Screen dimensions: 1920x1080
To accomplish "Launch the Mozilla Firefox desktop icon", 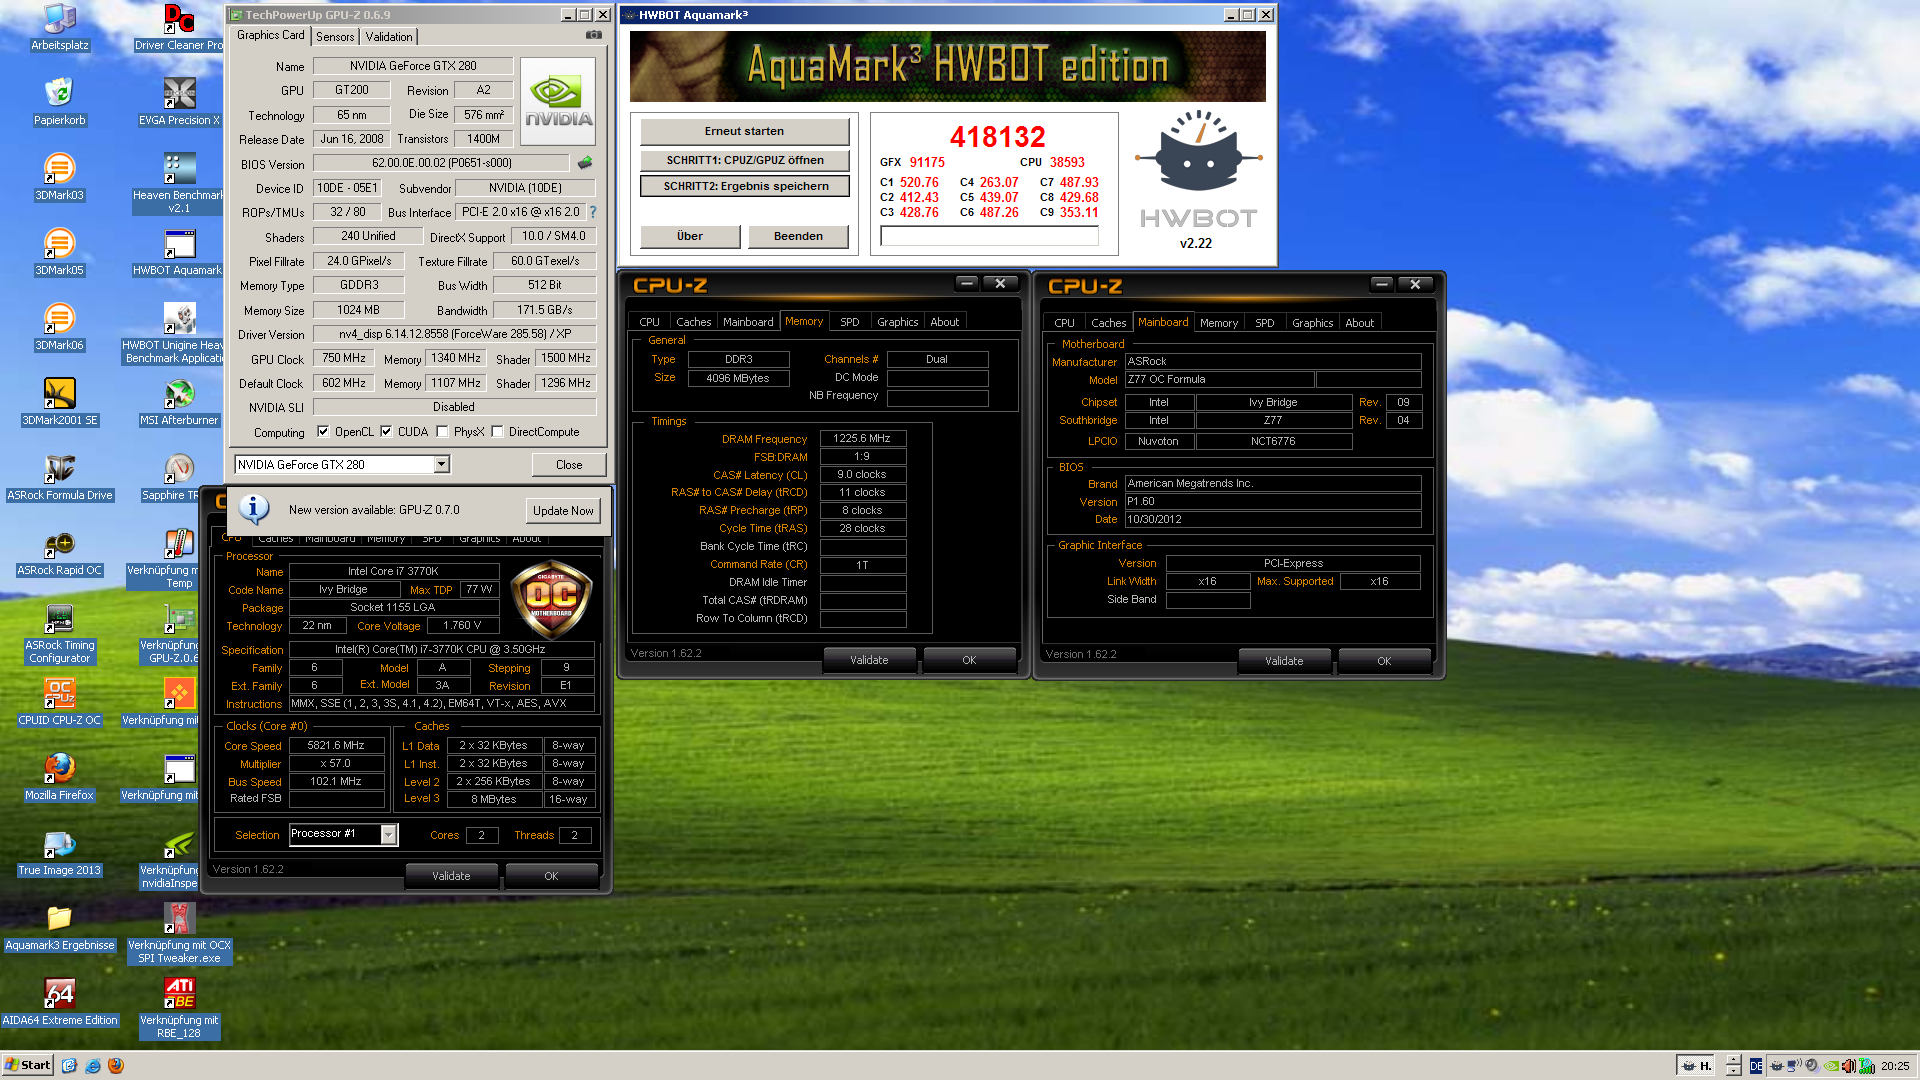I will point(59,777).
